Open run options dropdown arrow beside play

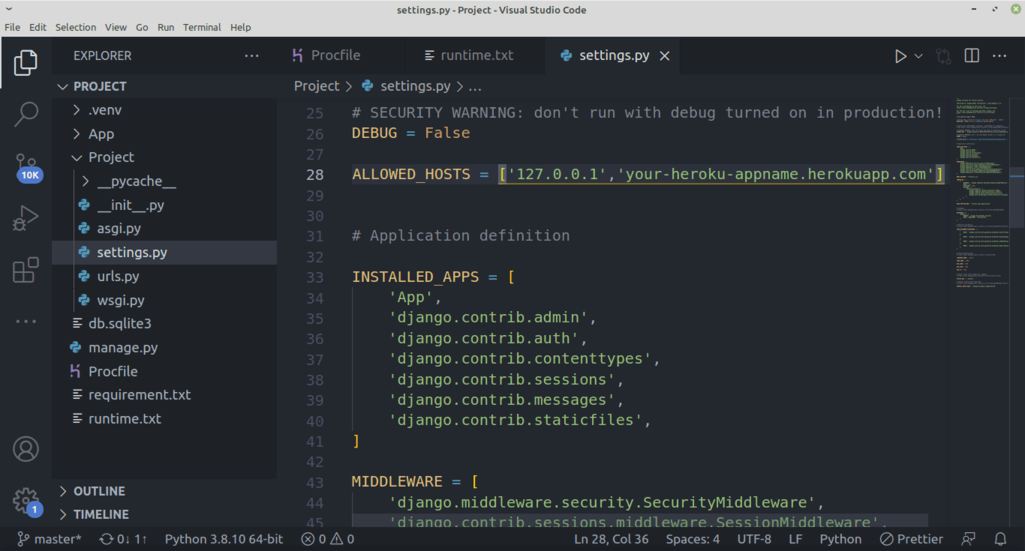pyautogui.click(x=918, y=56)
